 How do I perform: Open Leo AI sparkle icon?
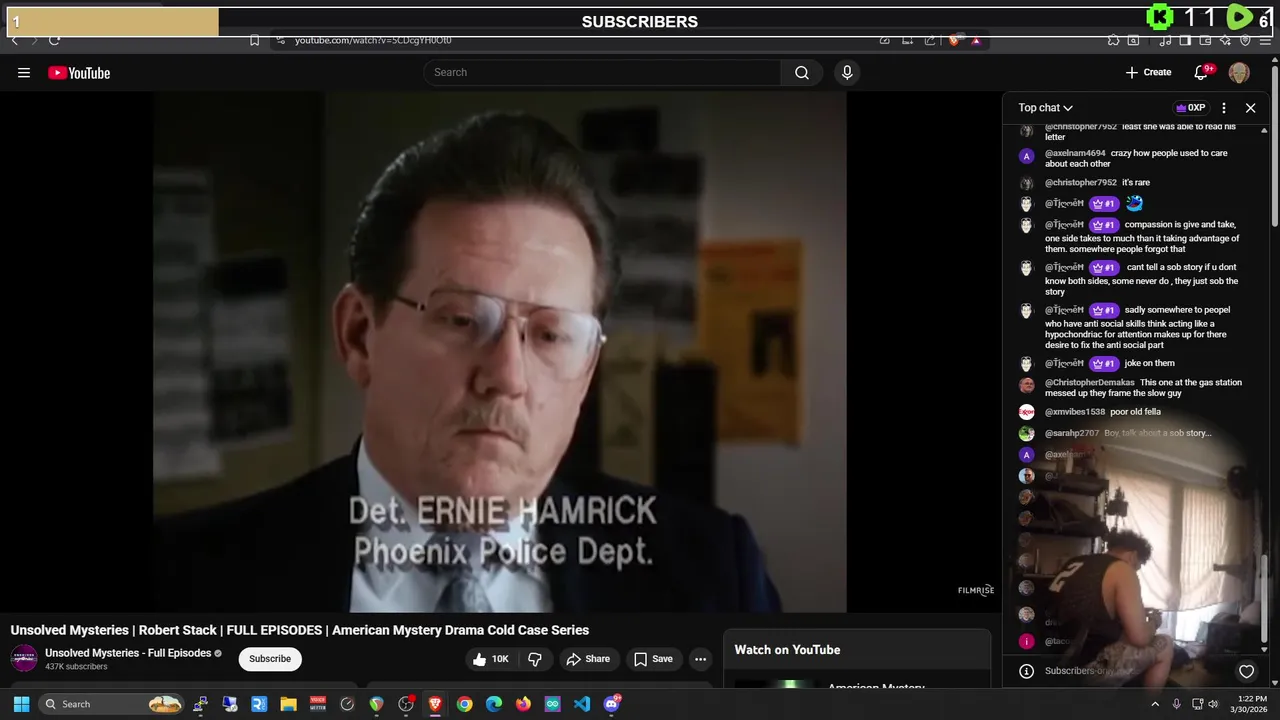tap(1225, 40)
